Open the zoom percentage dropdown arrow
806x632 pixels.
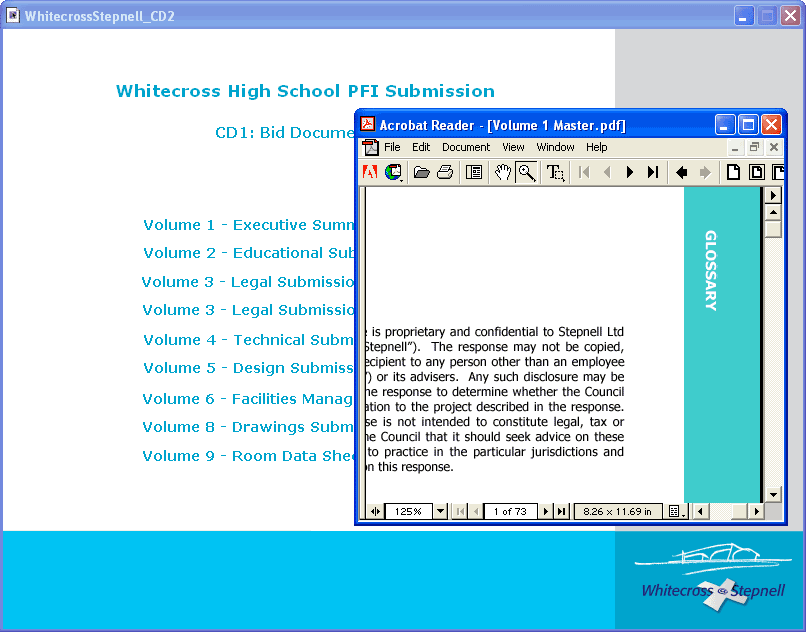[x=441, y=511]
